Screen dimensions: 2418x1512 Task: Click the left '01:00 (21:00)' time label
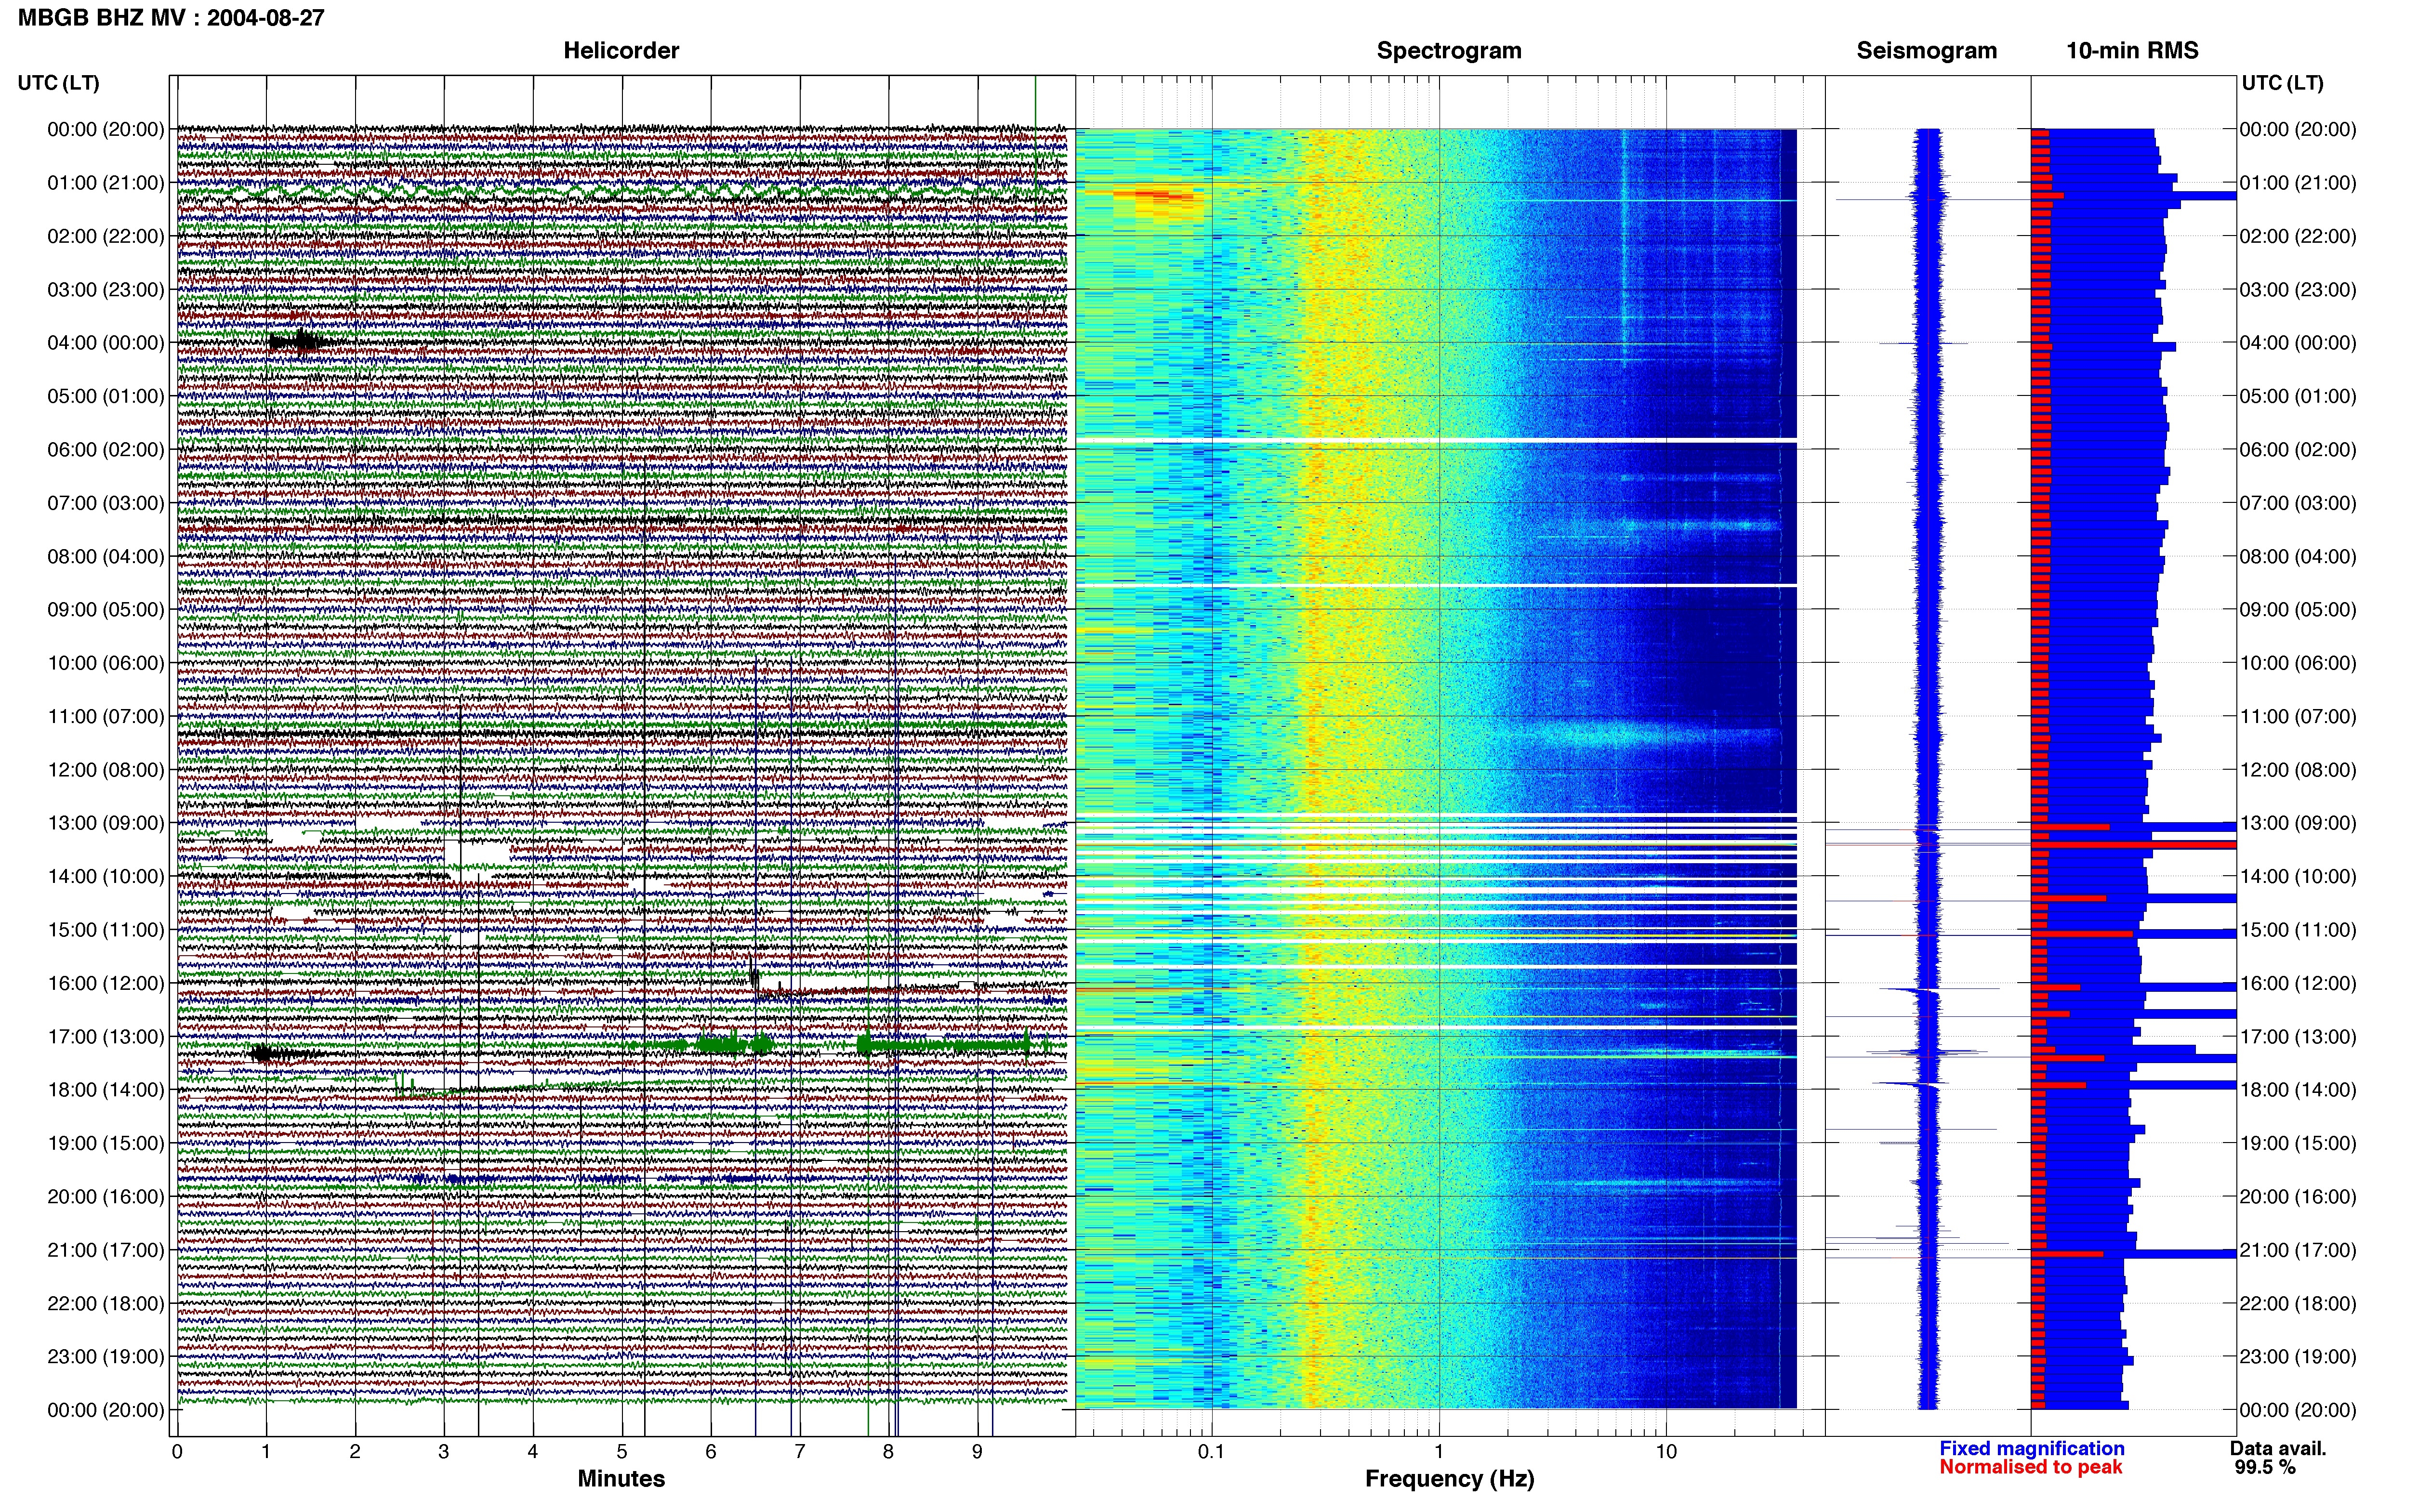(x=106, y=183)
